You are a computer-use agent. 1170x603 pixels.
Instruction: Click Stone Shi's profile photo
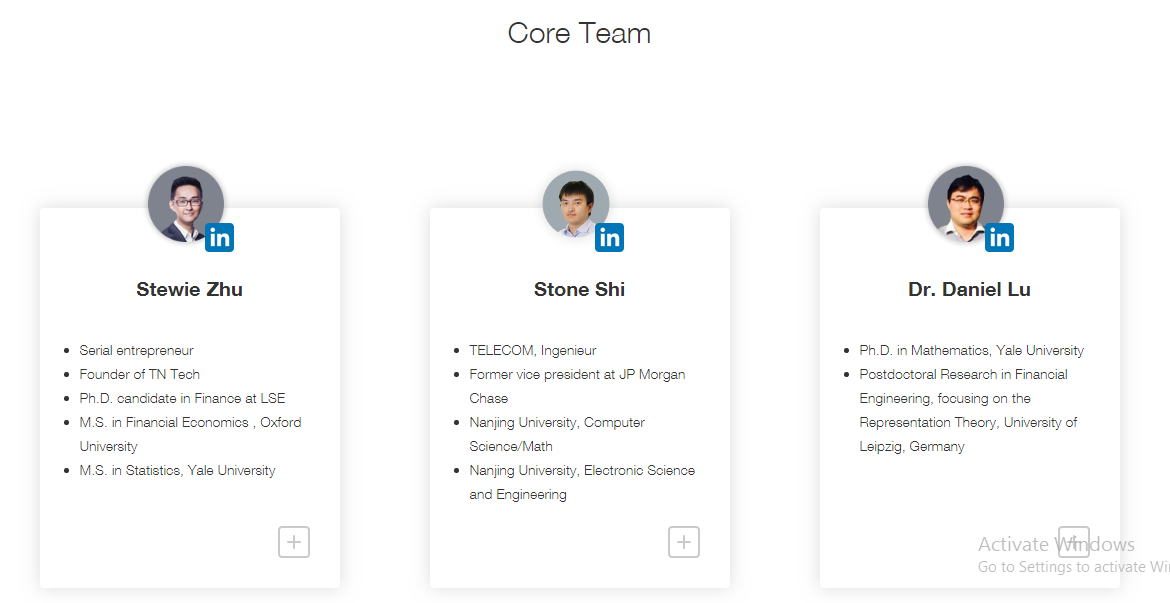575,203
